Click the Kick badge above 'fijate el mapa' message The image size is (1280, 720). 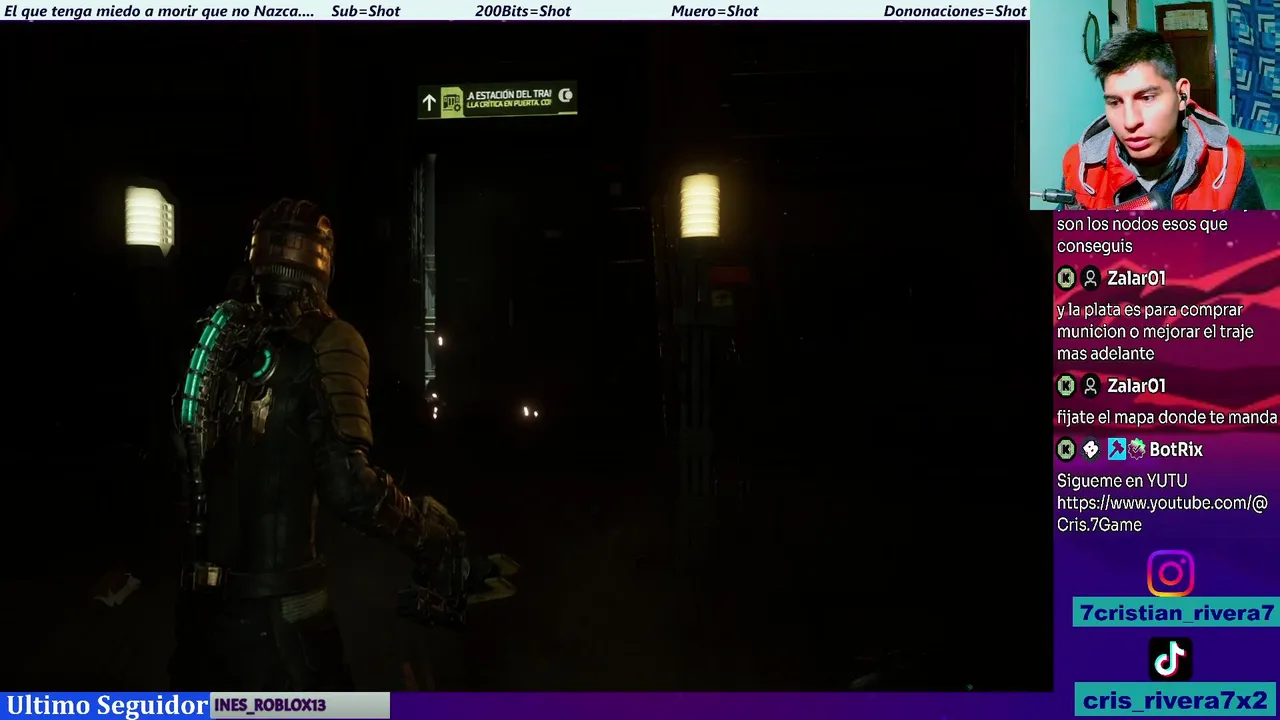click(1066, 386)
